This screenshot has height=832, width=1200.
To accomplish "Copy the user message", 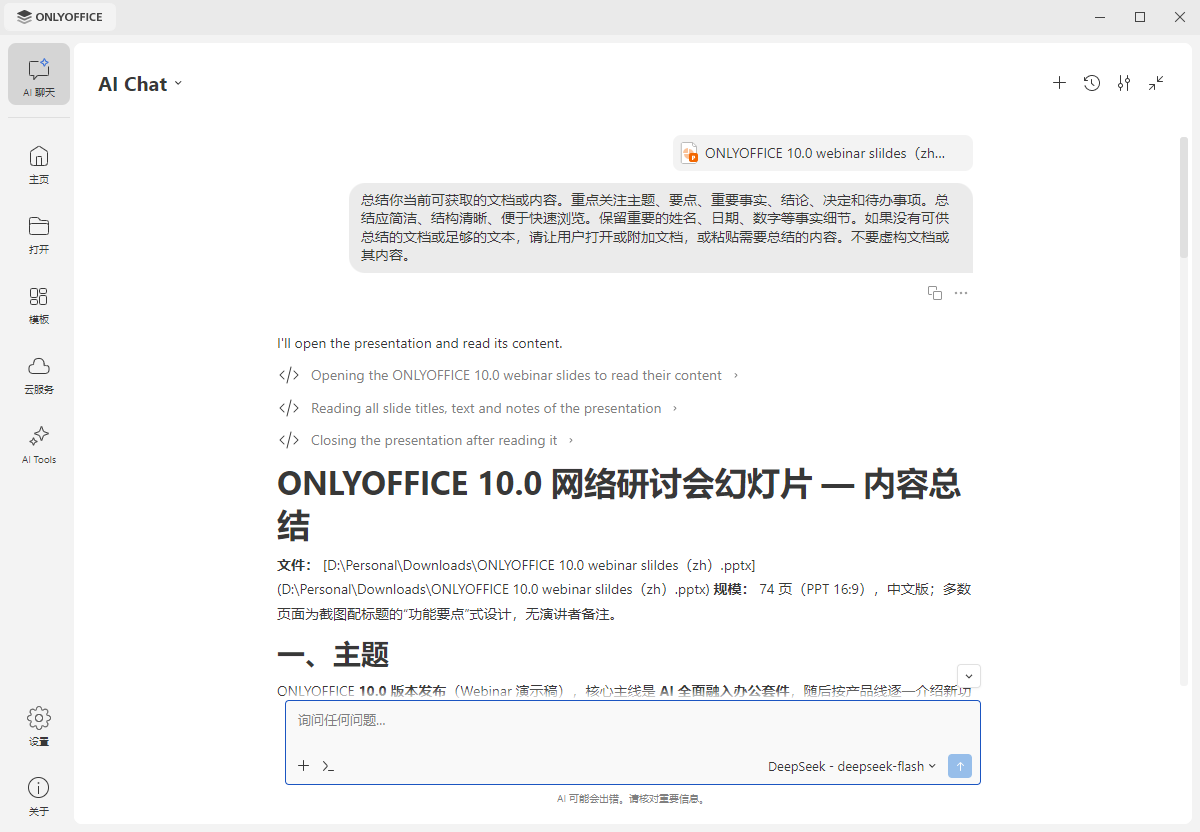I will [x=935, y=293].
